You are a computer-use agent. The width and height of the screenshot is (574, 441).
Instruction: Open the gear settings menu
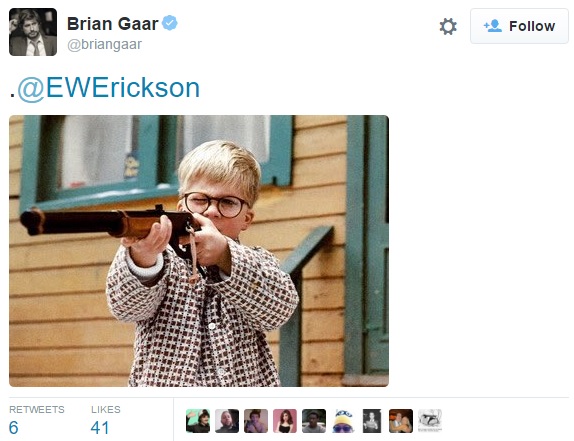448,27
